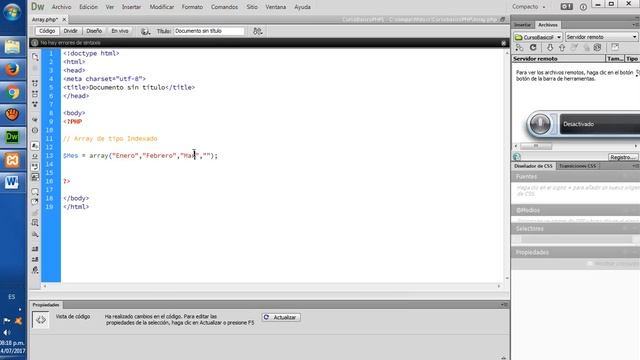
Task: Open recent snippets in coding toolbar
Action: coord(35,223)
